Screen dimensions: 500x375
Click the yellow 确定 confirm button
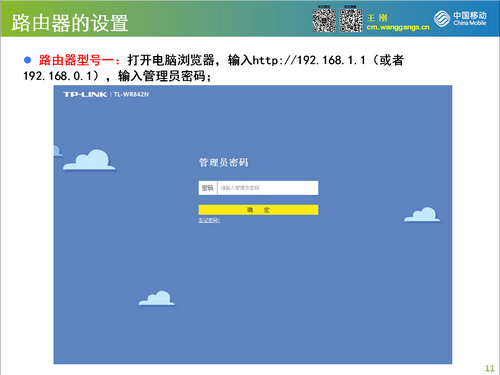(x=258, y=210)
